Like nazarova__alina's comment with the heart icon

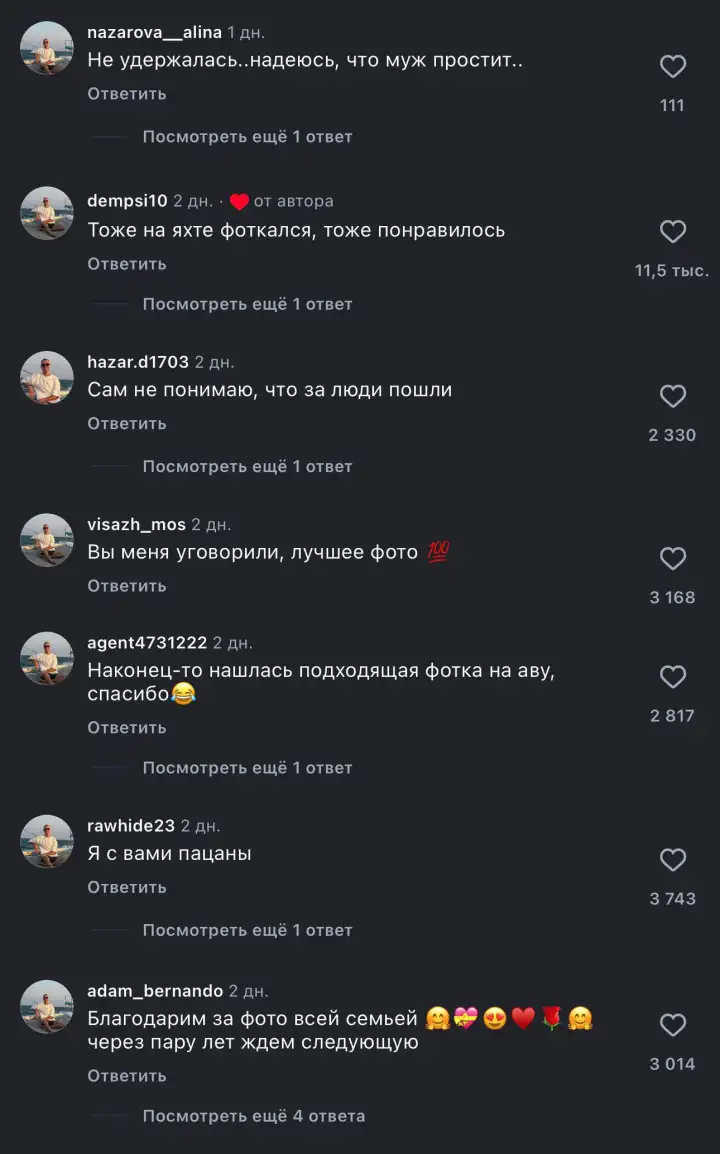pos(673,66)
